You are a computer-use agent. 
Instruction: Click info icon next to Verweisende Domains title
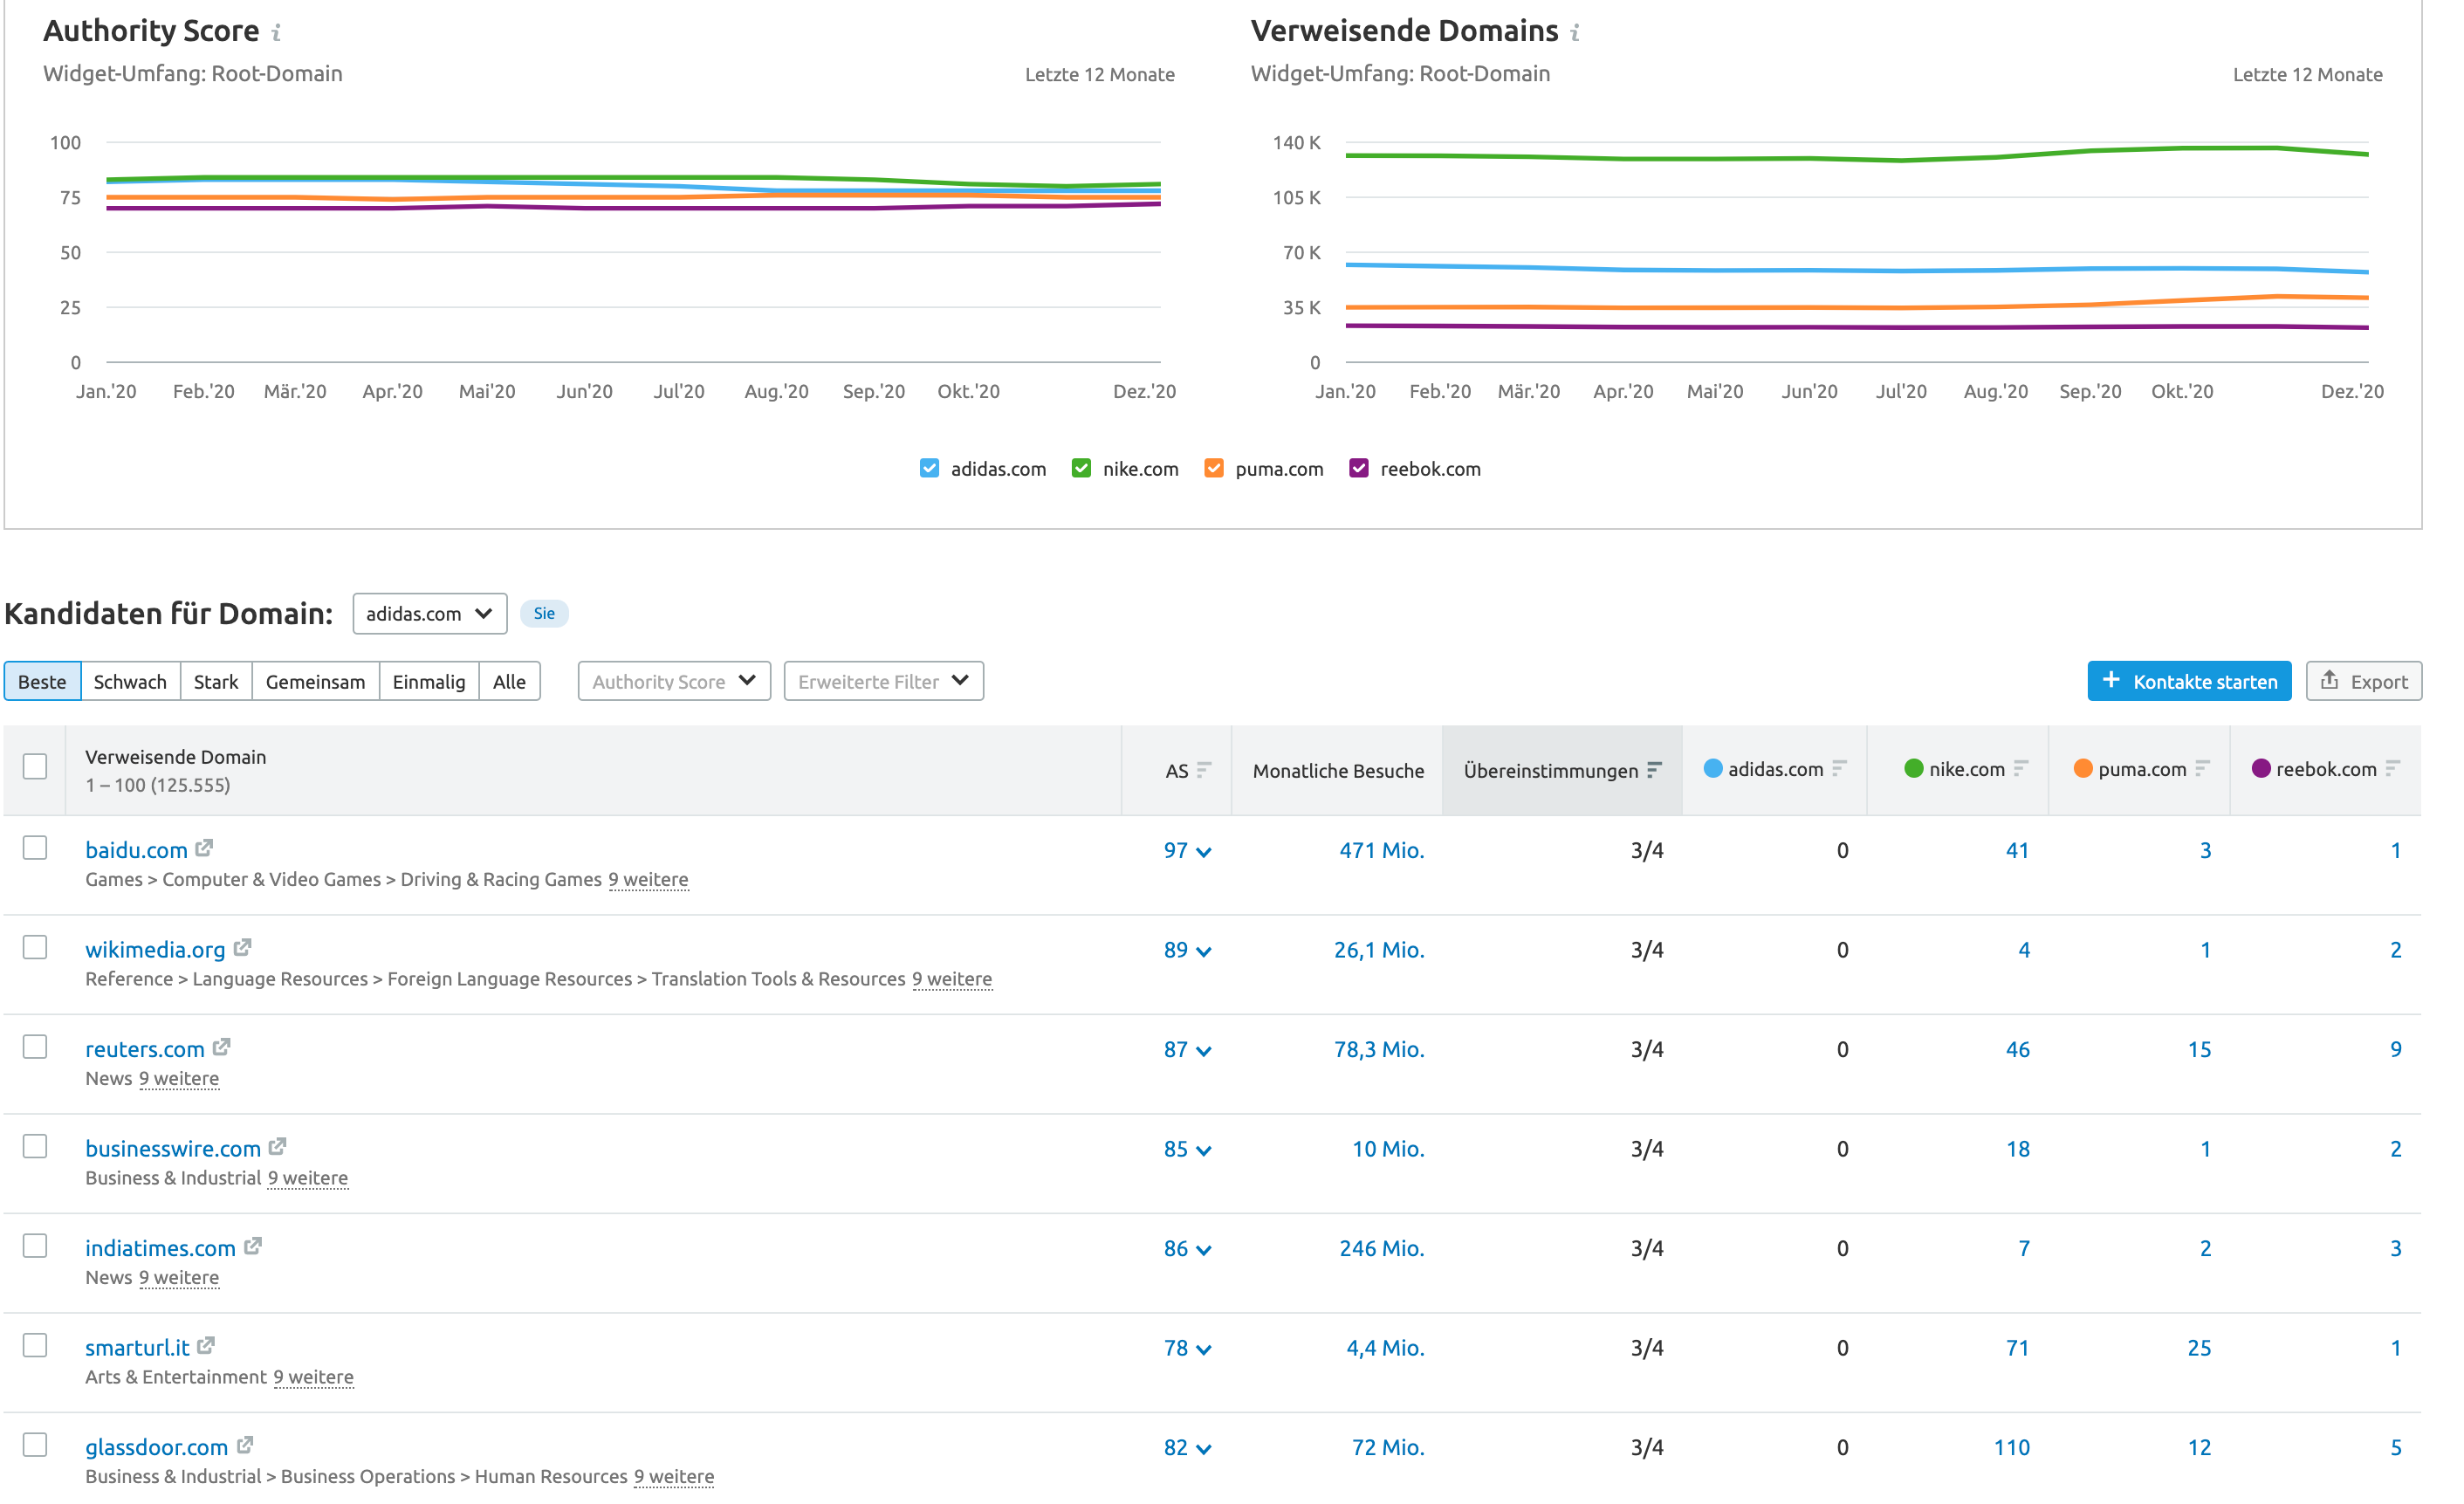[x=1576, y=33]
